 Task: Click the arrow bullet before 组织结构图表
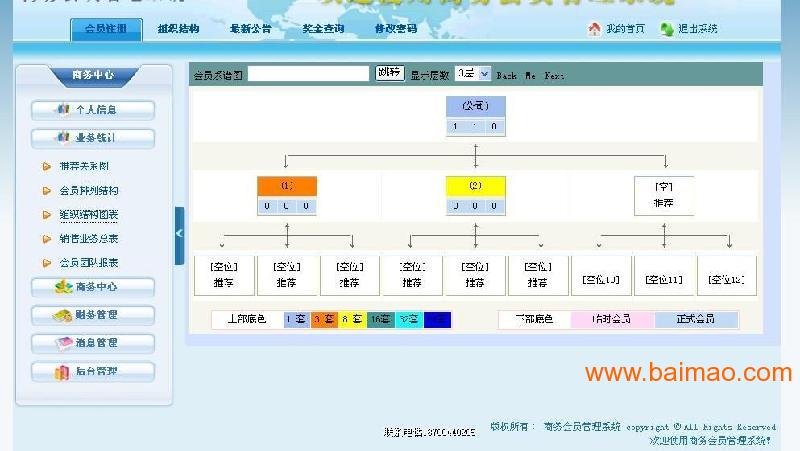click(x=47, y=215)
